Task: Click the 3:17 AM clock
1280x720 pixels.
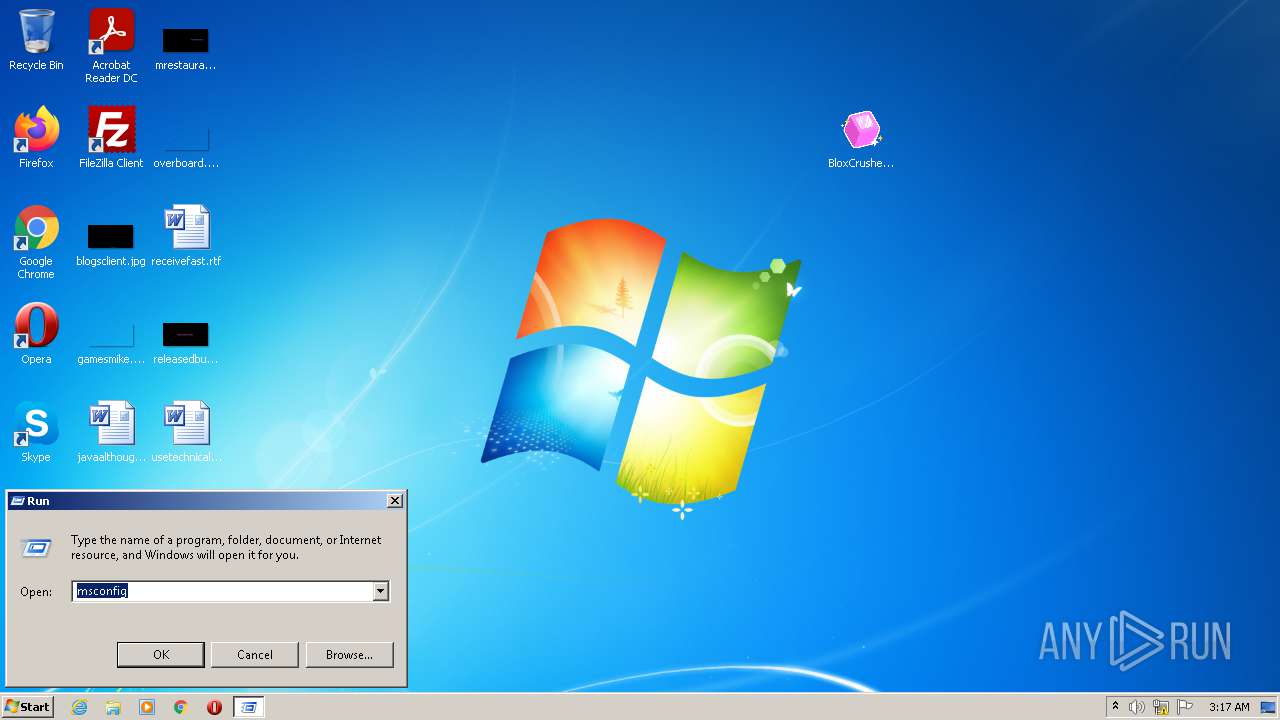Action: point(1229,707)
